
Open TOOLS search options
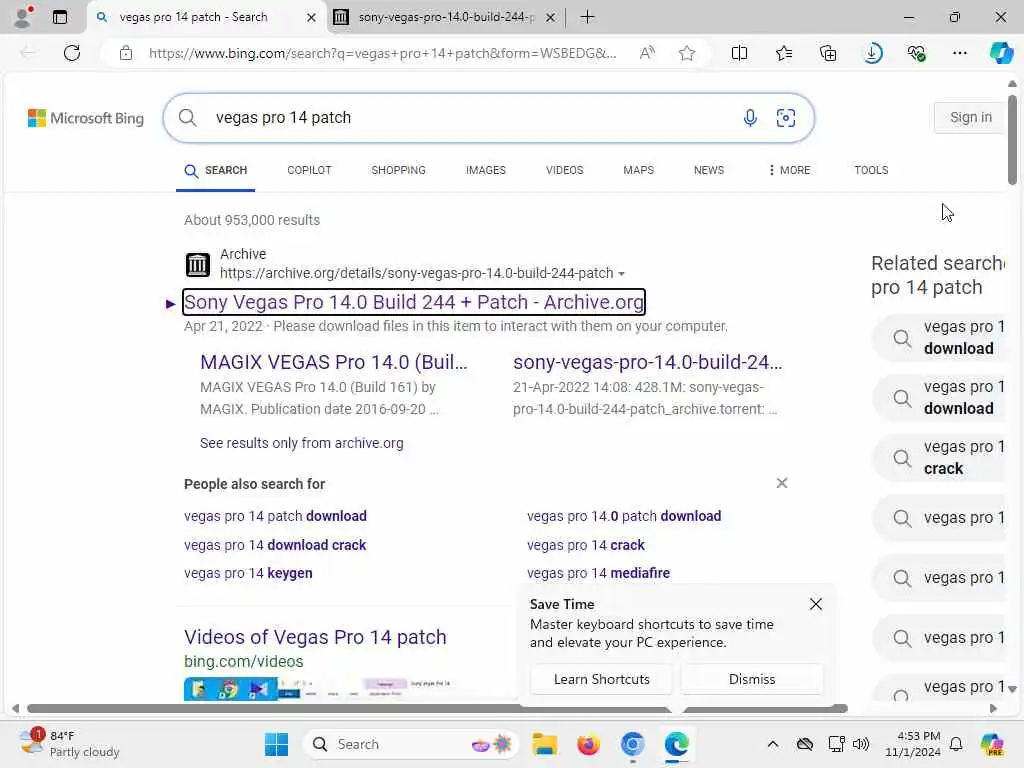coord(871,170)
